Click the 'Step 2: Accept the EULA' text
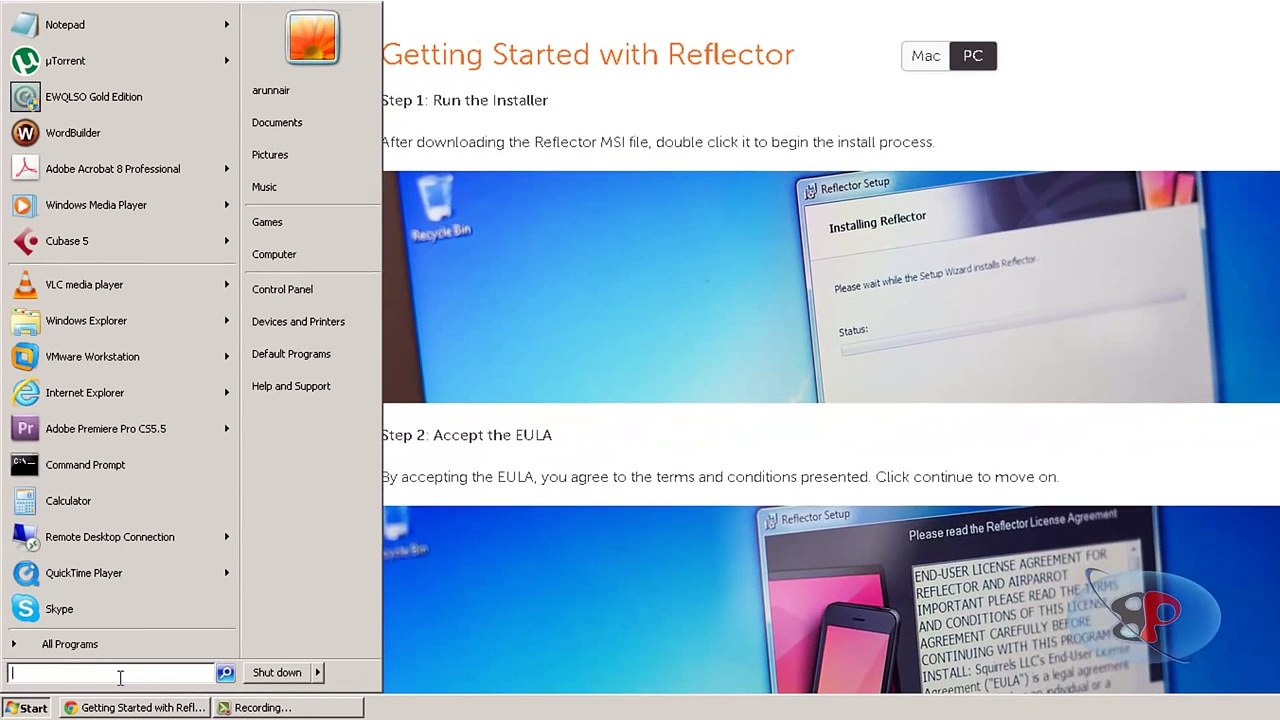Screen dimensions: 1280x720 (x=467, y=435)
